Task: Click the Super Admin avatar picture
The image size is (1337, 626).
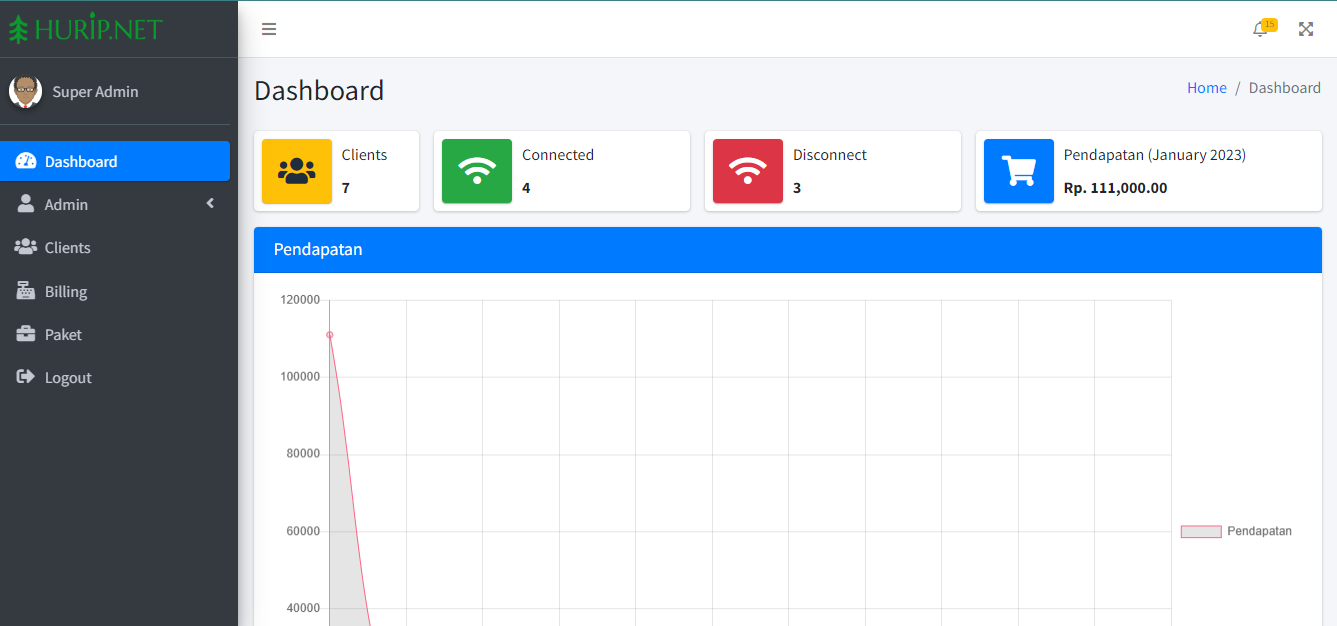Action: coord(25,91)
